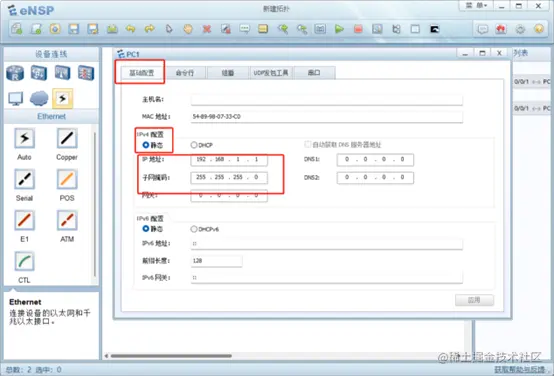Click the 主机名 input field
This screenshot has width=554, height=376.
pos(326,100)
